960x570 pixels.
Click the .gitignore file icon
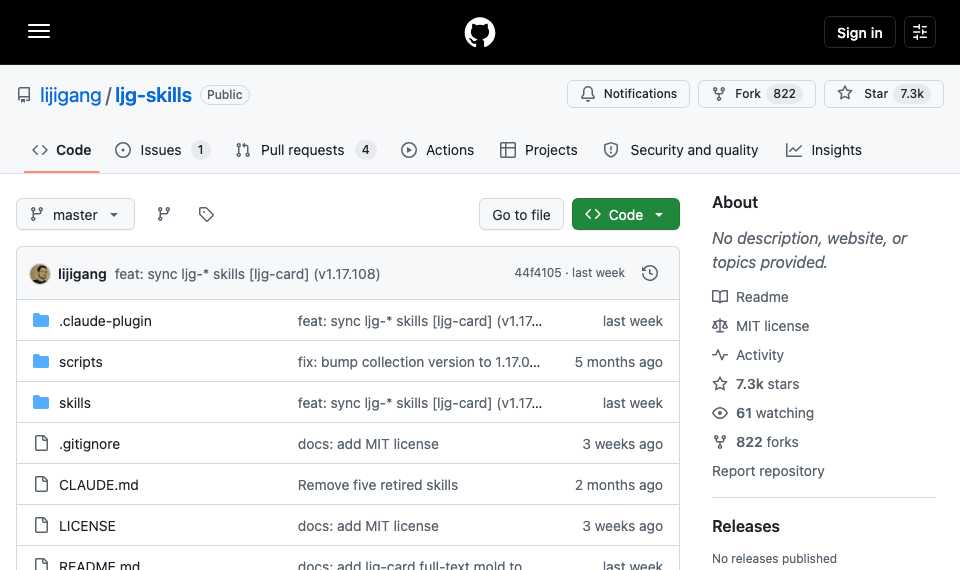[x=41, y=443]
